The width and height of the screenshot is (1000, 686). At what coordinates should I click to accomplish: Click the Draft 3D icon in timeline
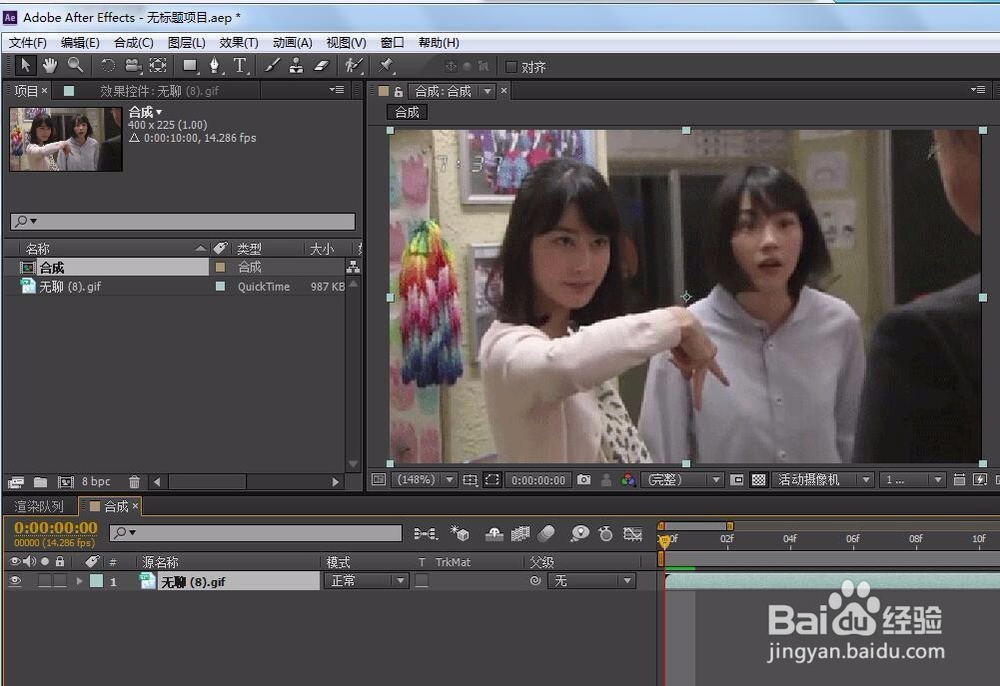coord(459,533)
